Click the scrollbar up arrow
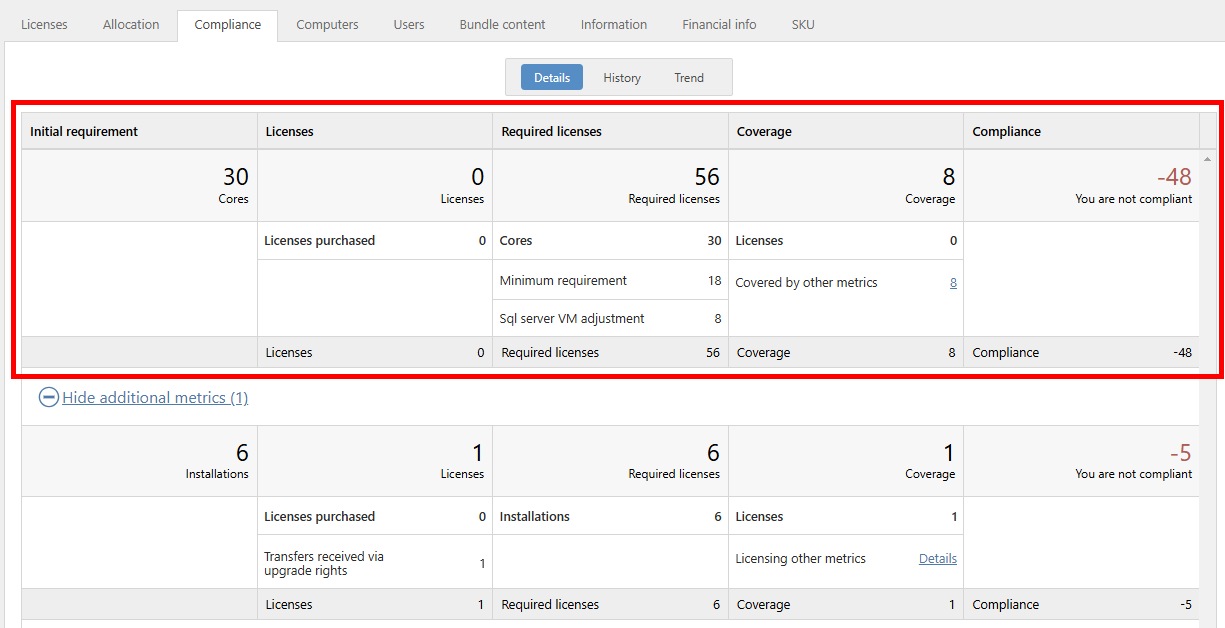 (x=1207, y=159)
